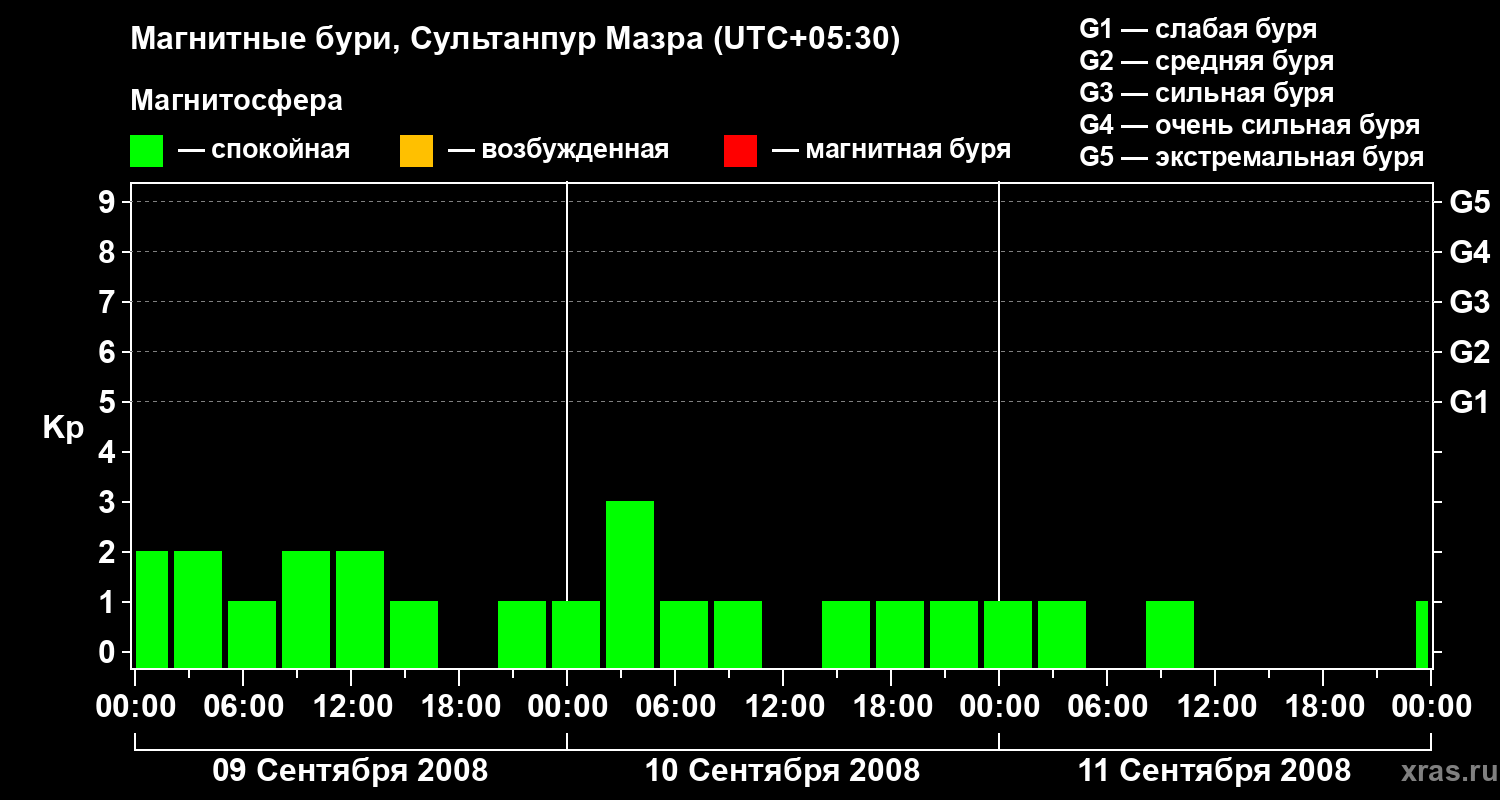The height and width of the screenshot is (800, 1500).
Task: Click the thin sliver bar at the chart's right edge
Action: 1422,634
